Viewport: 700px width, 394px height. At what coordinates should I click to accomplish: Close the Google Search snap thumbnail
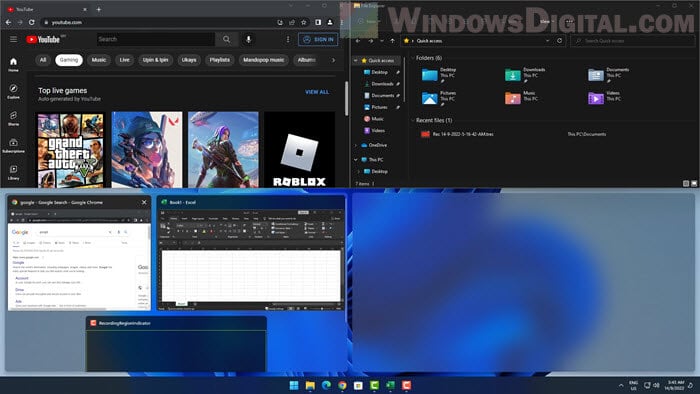click(144, 202)
